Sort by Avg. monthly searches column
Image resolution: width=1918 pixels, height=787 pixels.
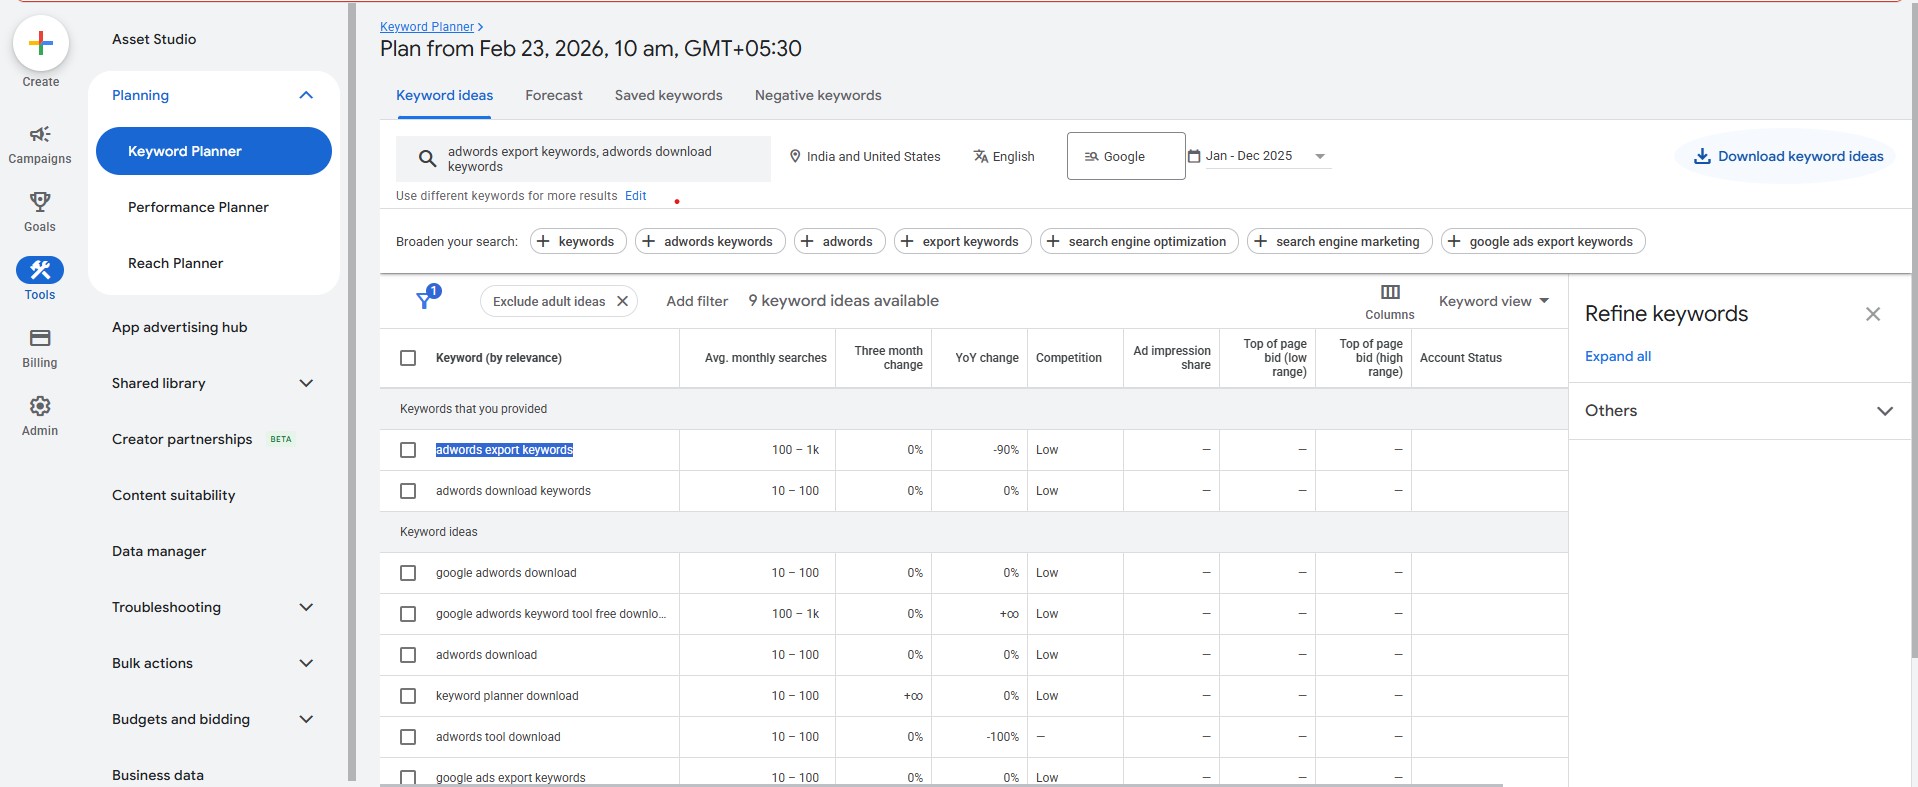(766, 358)
